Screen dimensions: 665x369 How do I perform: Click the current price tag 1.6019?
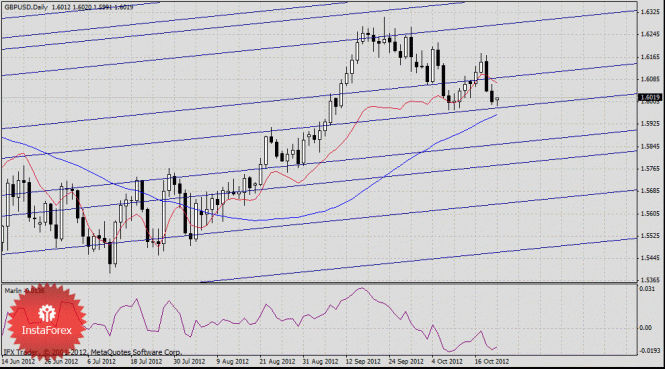click(x=650, y=98)
